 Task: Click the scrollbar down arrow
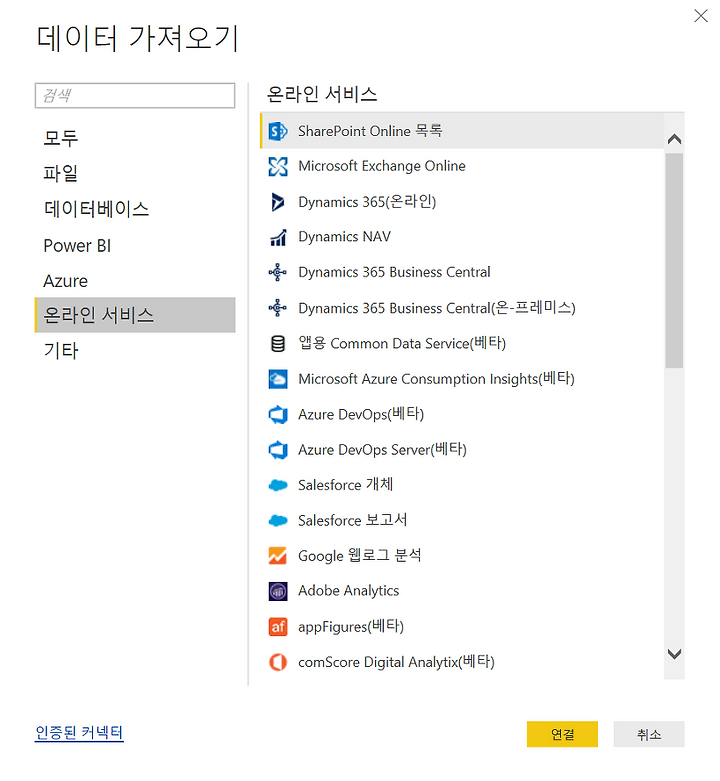point(674,654)
